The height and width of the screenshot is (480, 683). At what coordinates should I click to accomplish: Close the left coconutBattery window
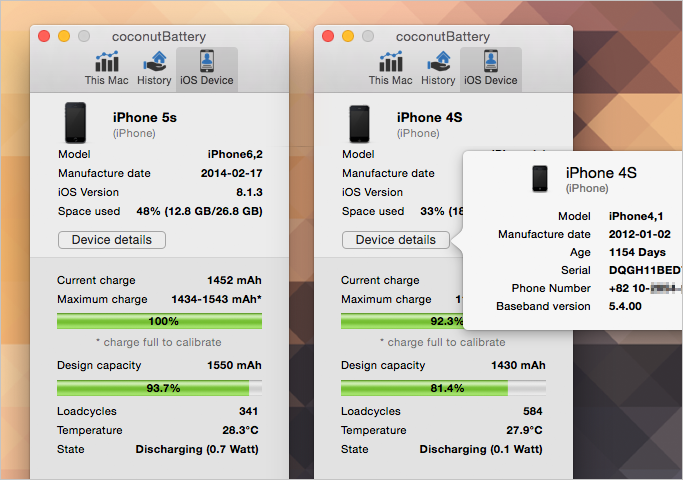(44, 36)
